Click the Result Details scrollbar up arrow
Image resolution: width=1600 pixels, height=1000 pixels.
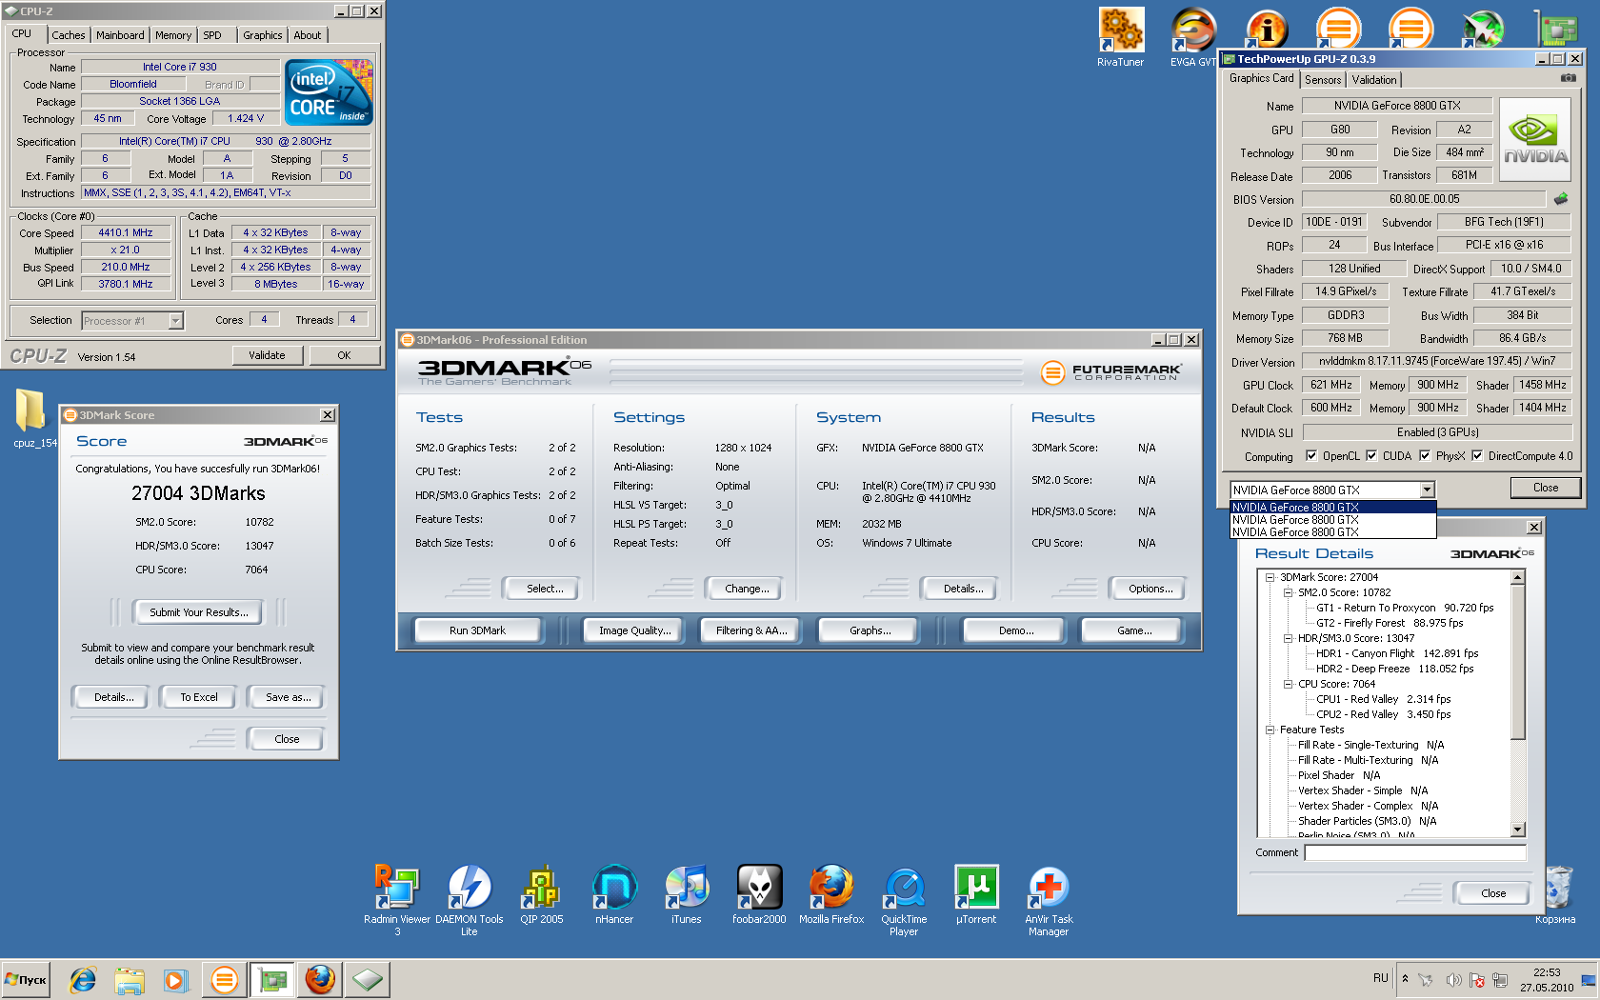coord(1518,577)
